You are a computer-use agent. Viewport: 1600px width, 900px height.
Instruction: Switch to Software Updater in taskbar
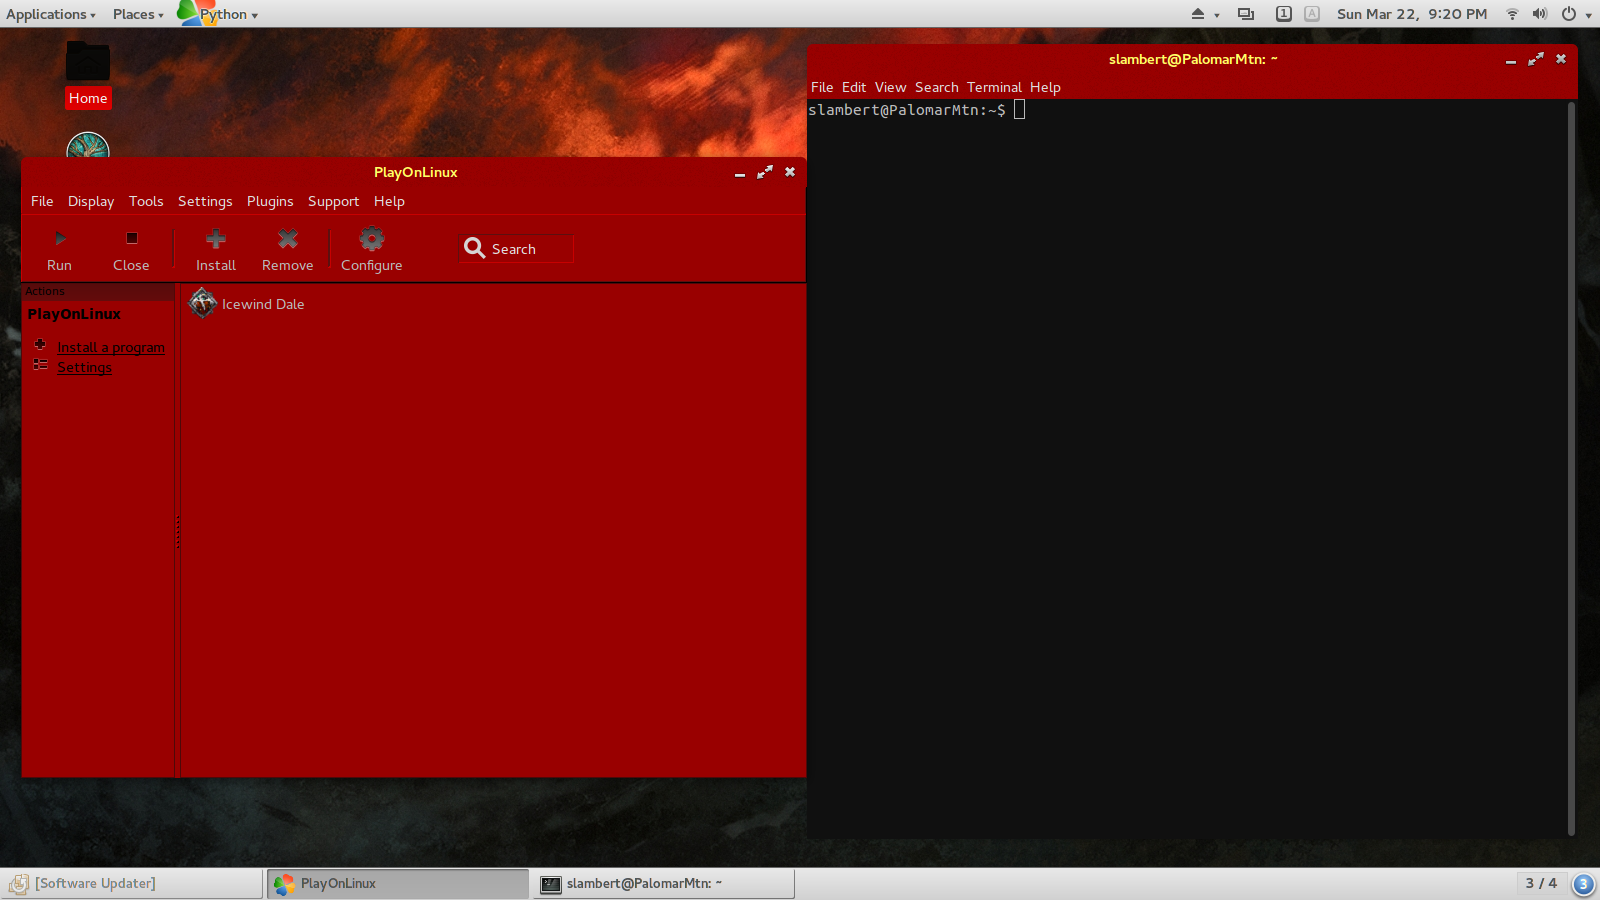click(132, 884)
